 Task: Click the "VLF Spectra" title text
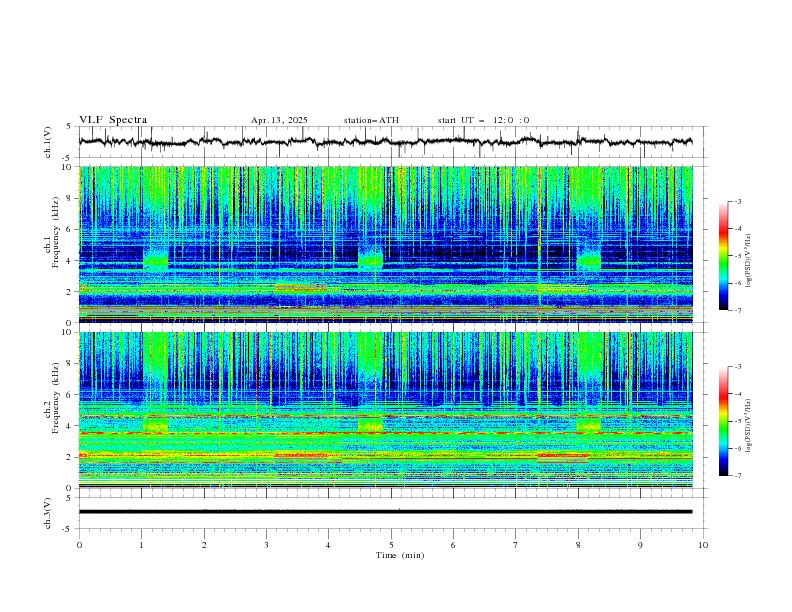[x=113, y=120]
